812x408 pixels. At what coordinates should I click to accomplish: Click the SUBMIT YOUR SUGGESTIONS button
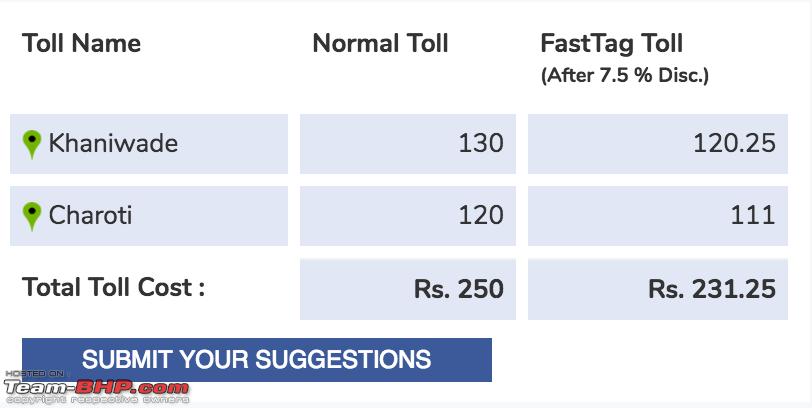point(257,360)
